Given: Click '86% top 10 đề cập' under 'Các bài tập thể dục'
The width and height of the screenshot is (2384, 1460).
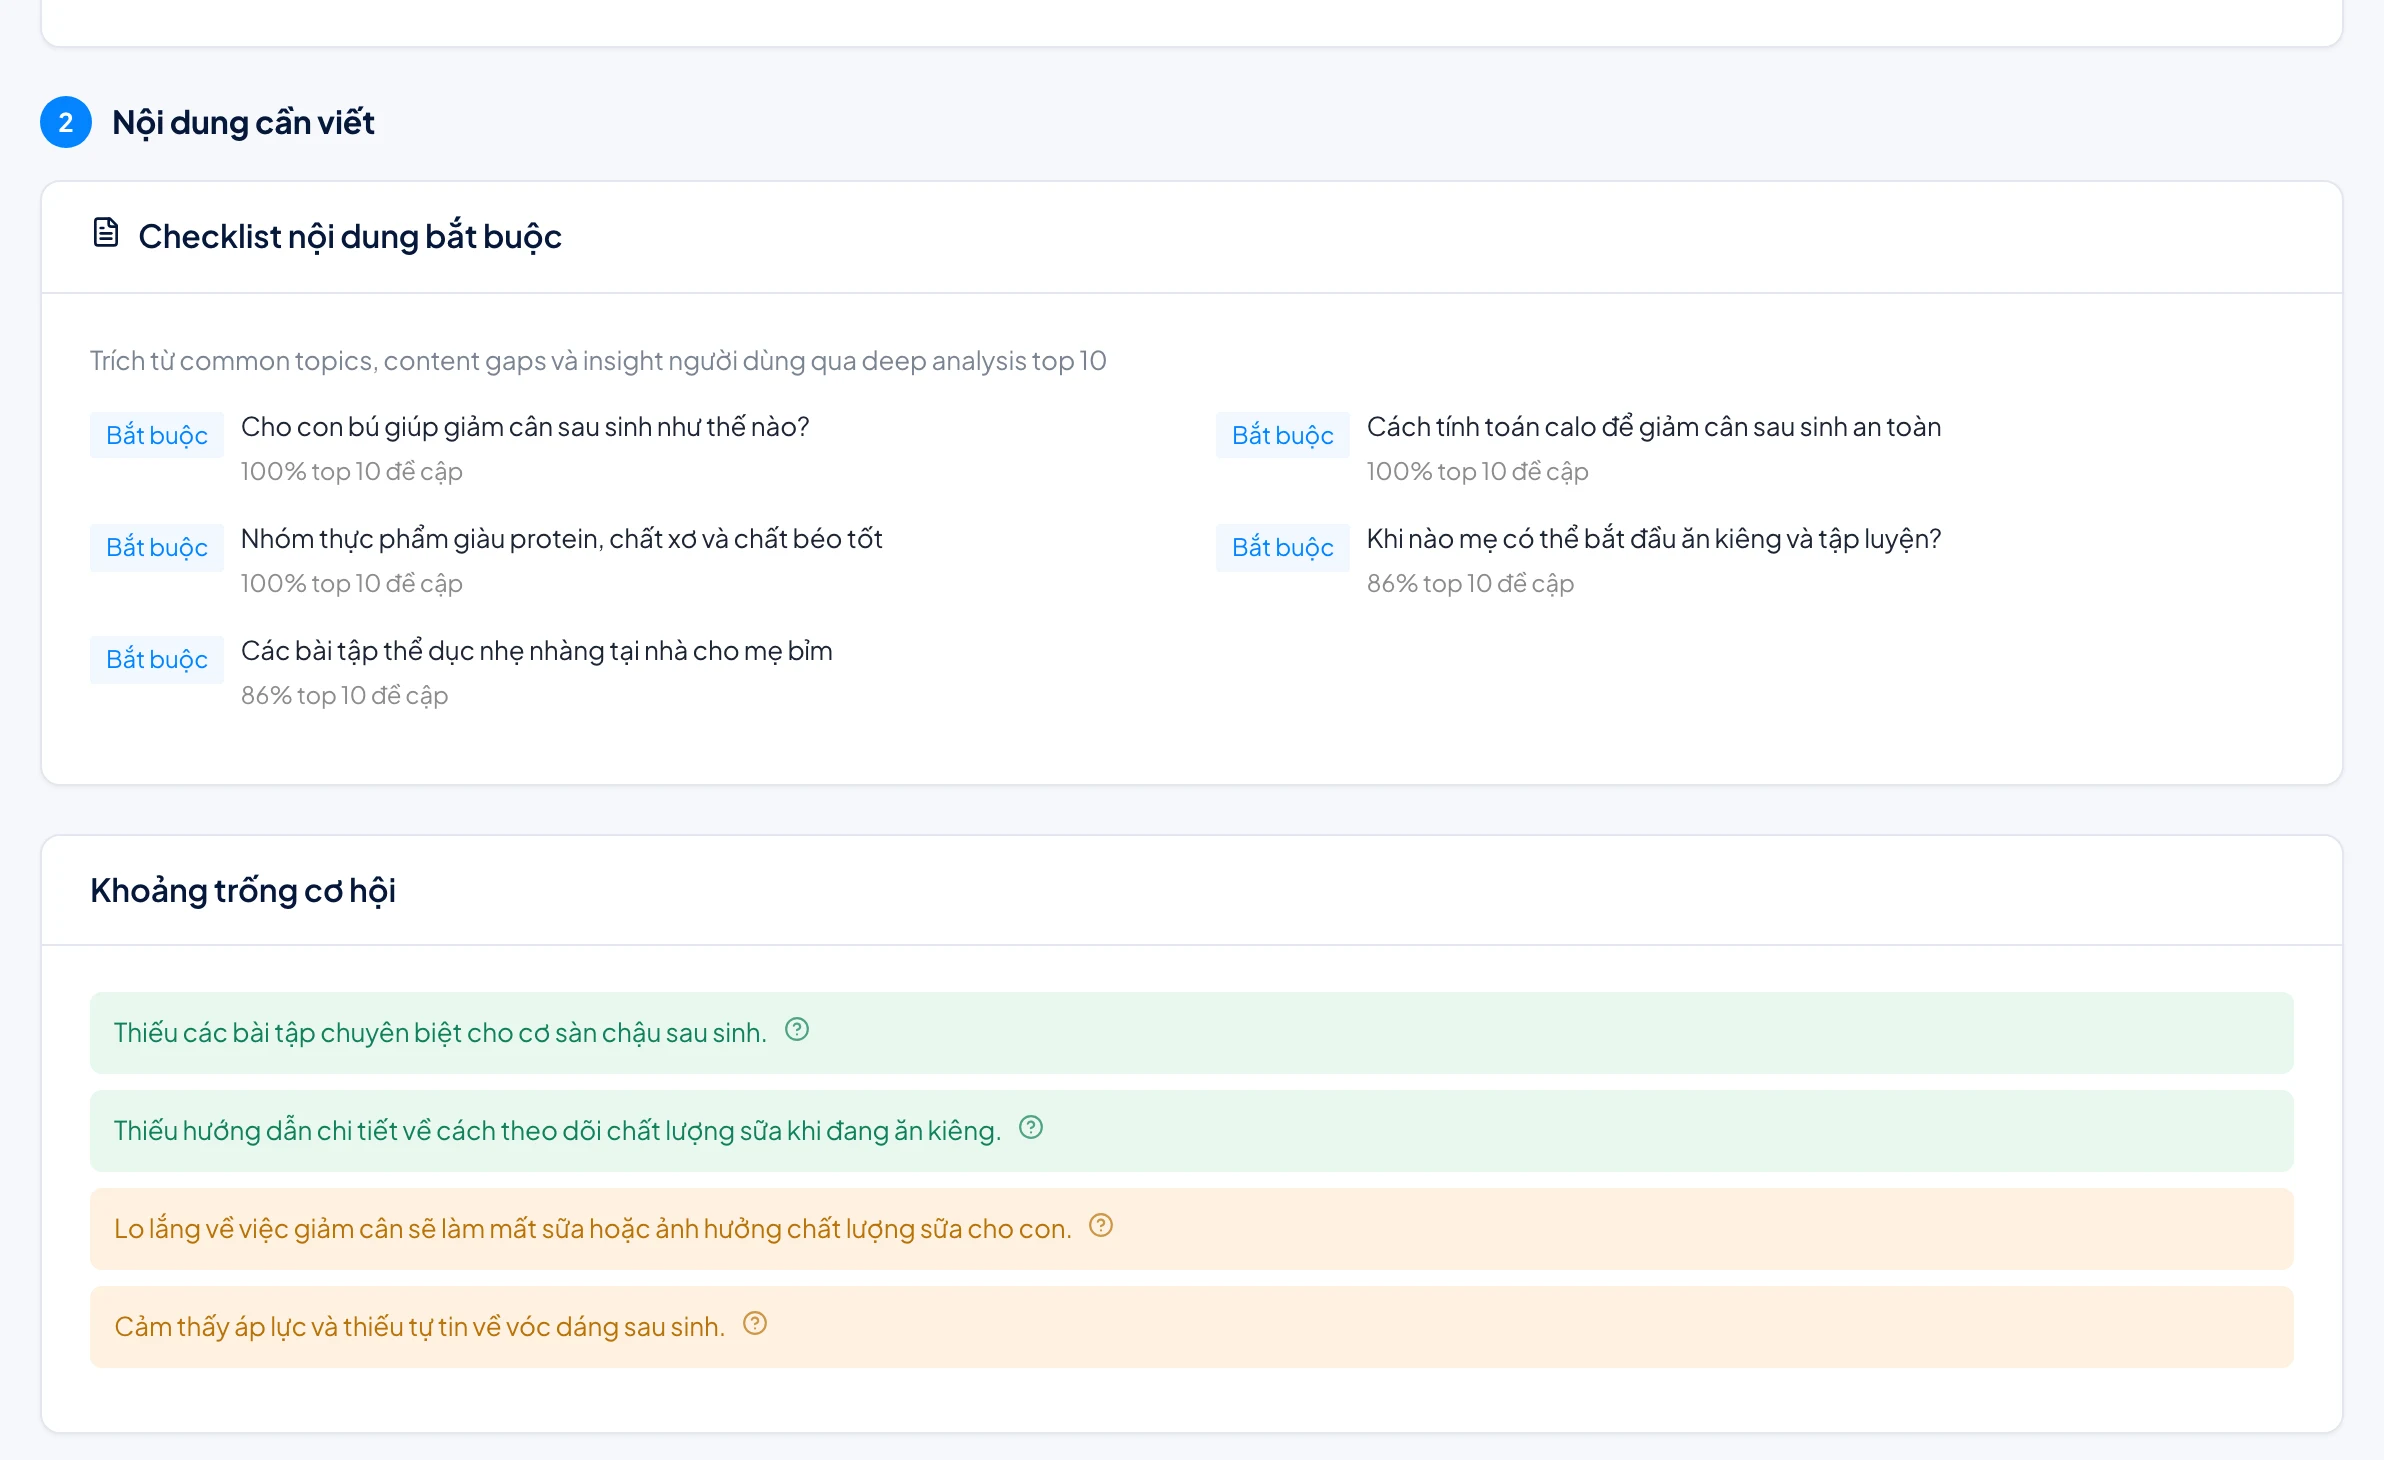Looking at the screenshot, I should 344,695.
